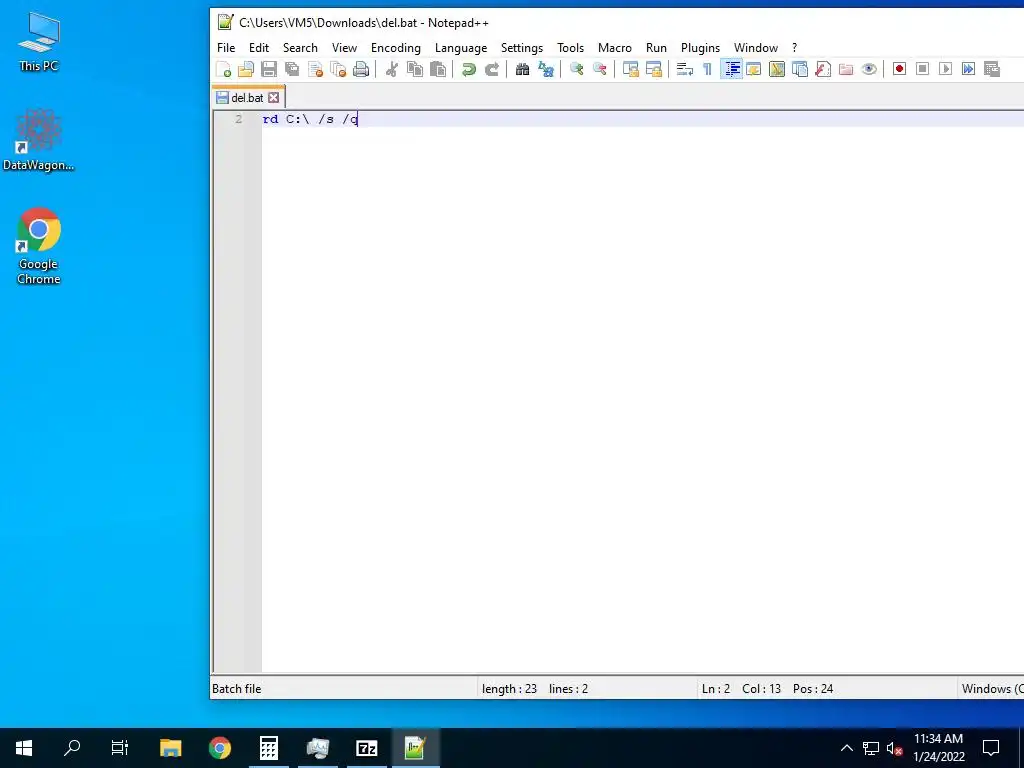Viewport: 1024px width, 768px height.
Task: Redo the last undone edit
Action: tap(492, 69)
